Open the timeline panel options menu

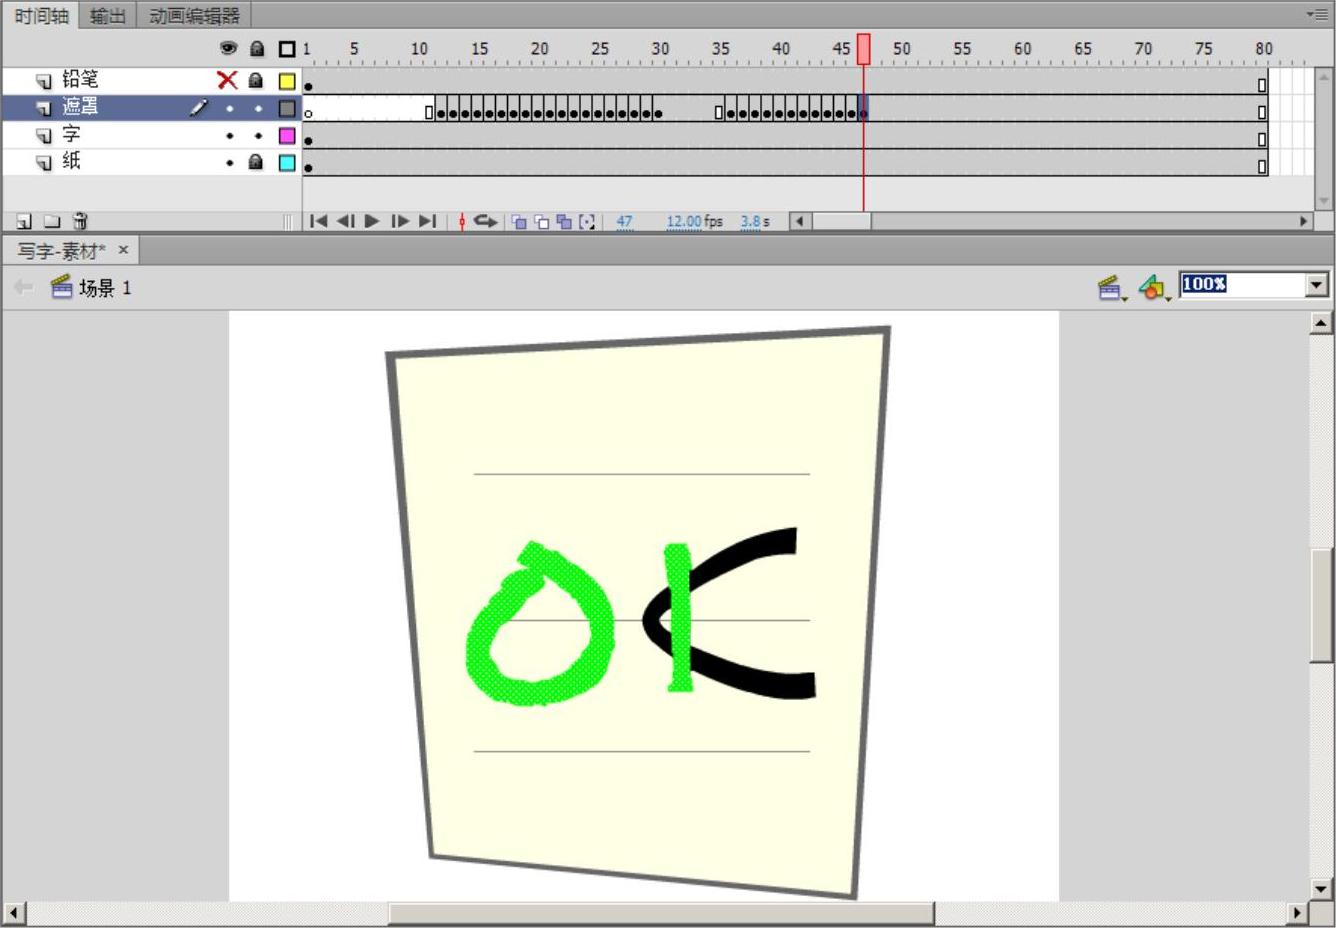(1317, 14)
